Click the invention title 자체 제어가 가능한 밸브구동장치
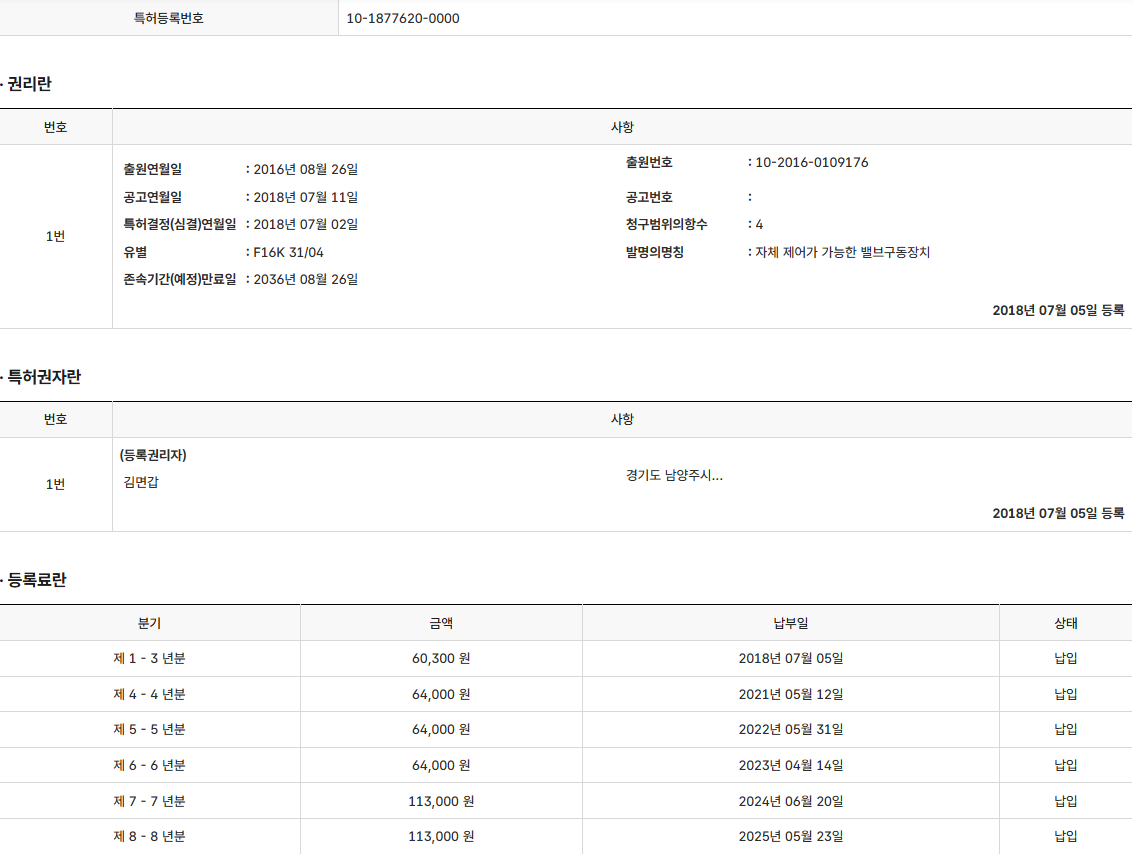The height and width of the screenshot is (854, 1133). (843, 252)
